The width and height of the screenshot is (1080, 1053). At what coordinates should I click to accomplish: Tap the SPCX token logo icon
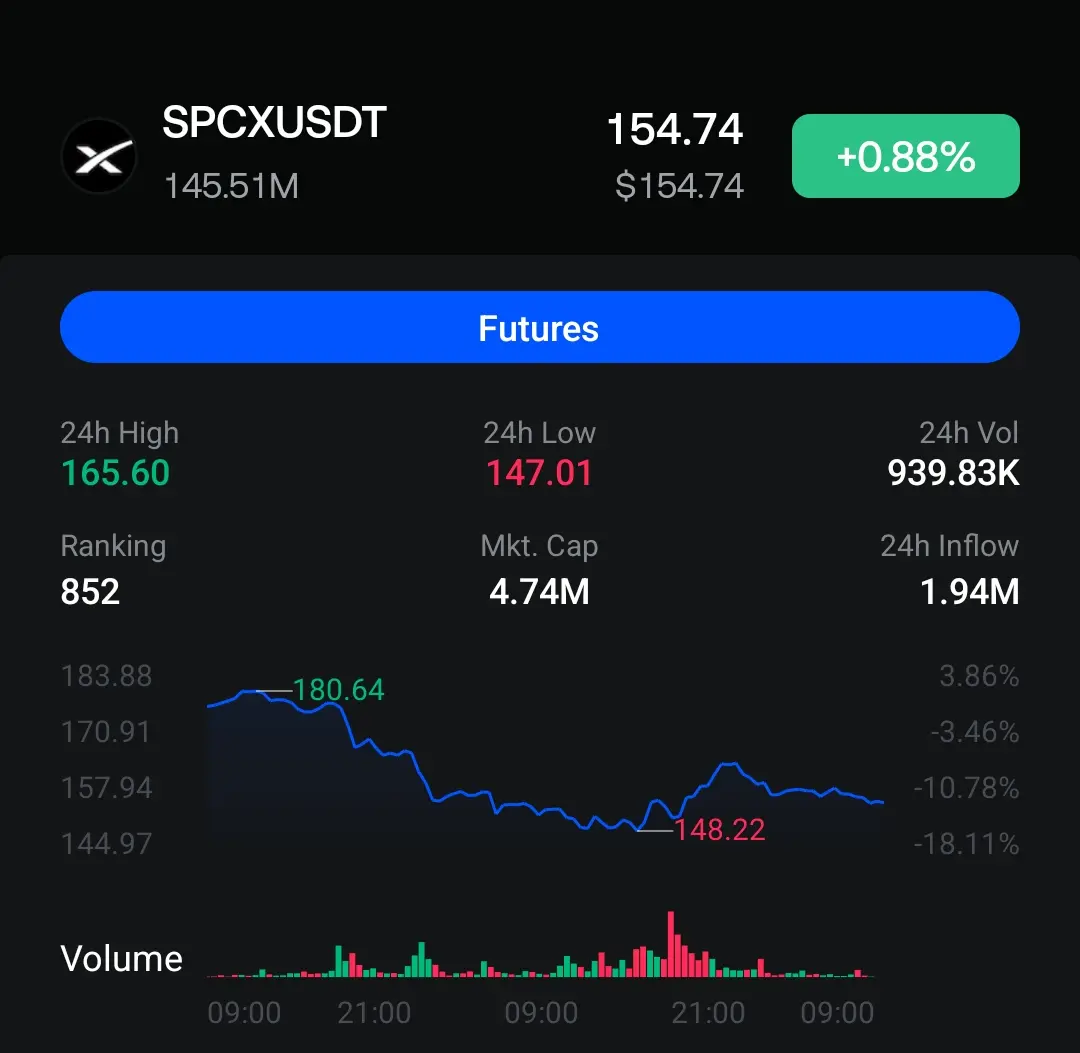99,156
